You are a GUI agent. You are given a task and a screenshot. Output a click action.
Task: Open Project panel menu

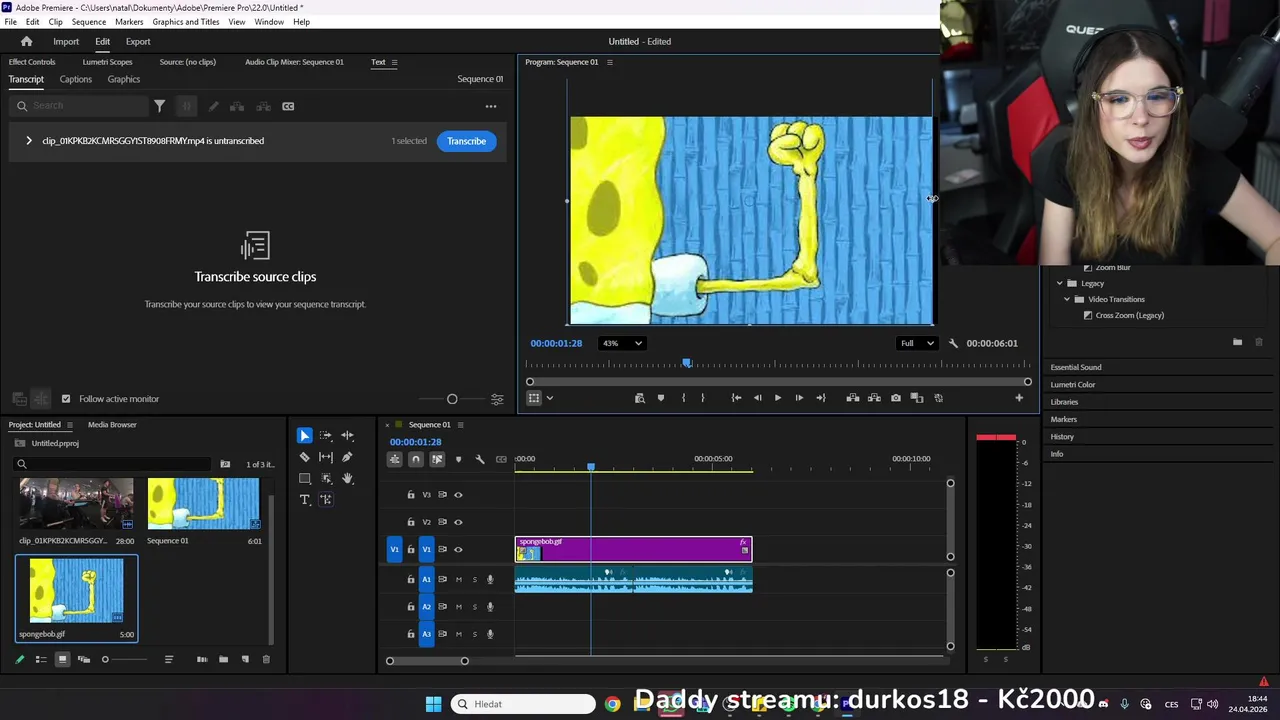(69, 425)
